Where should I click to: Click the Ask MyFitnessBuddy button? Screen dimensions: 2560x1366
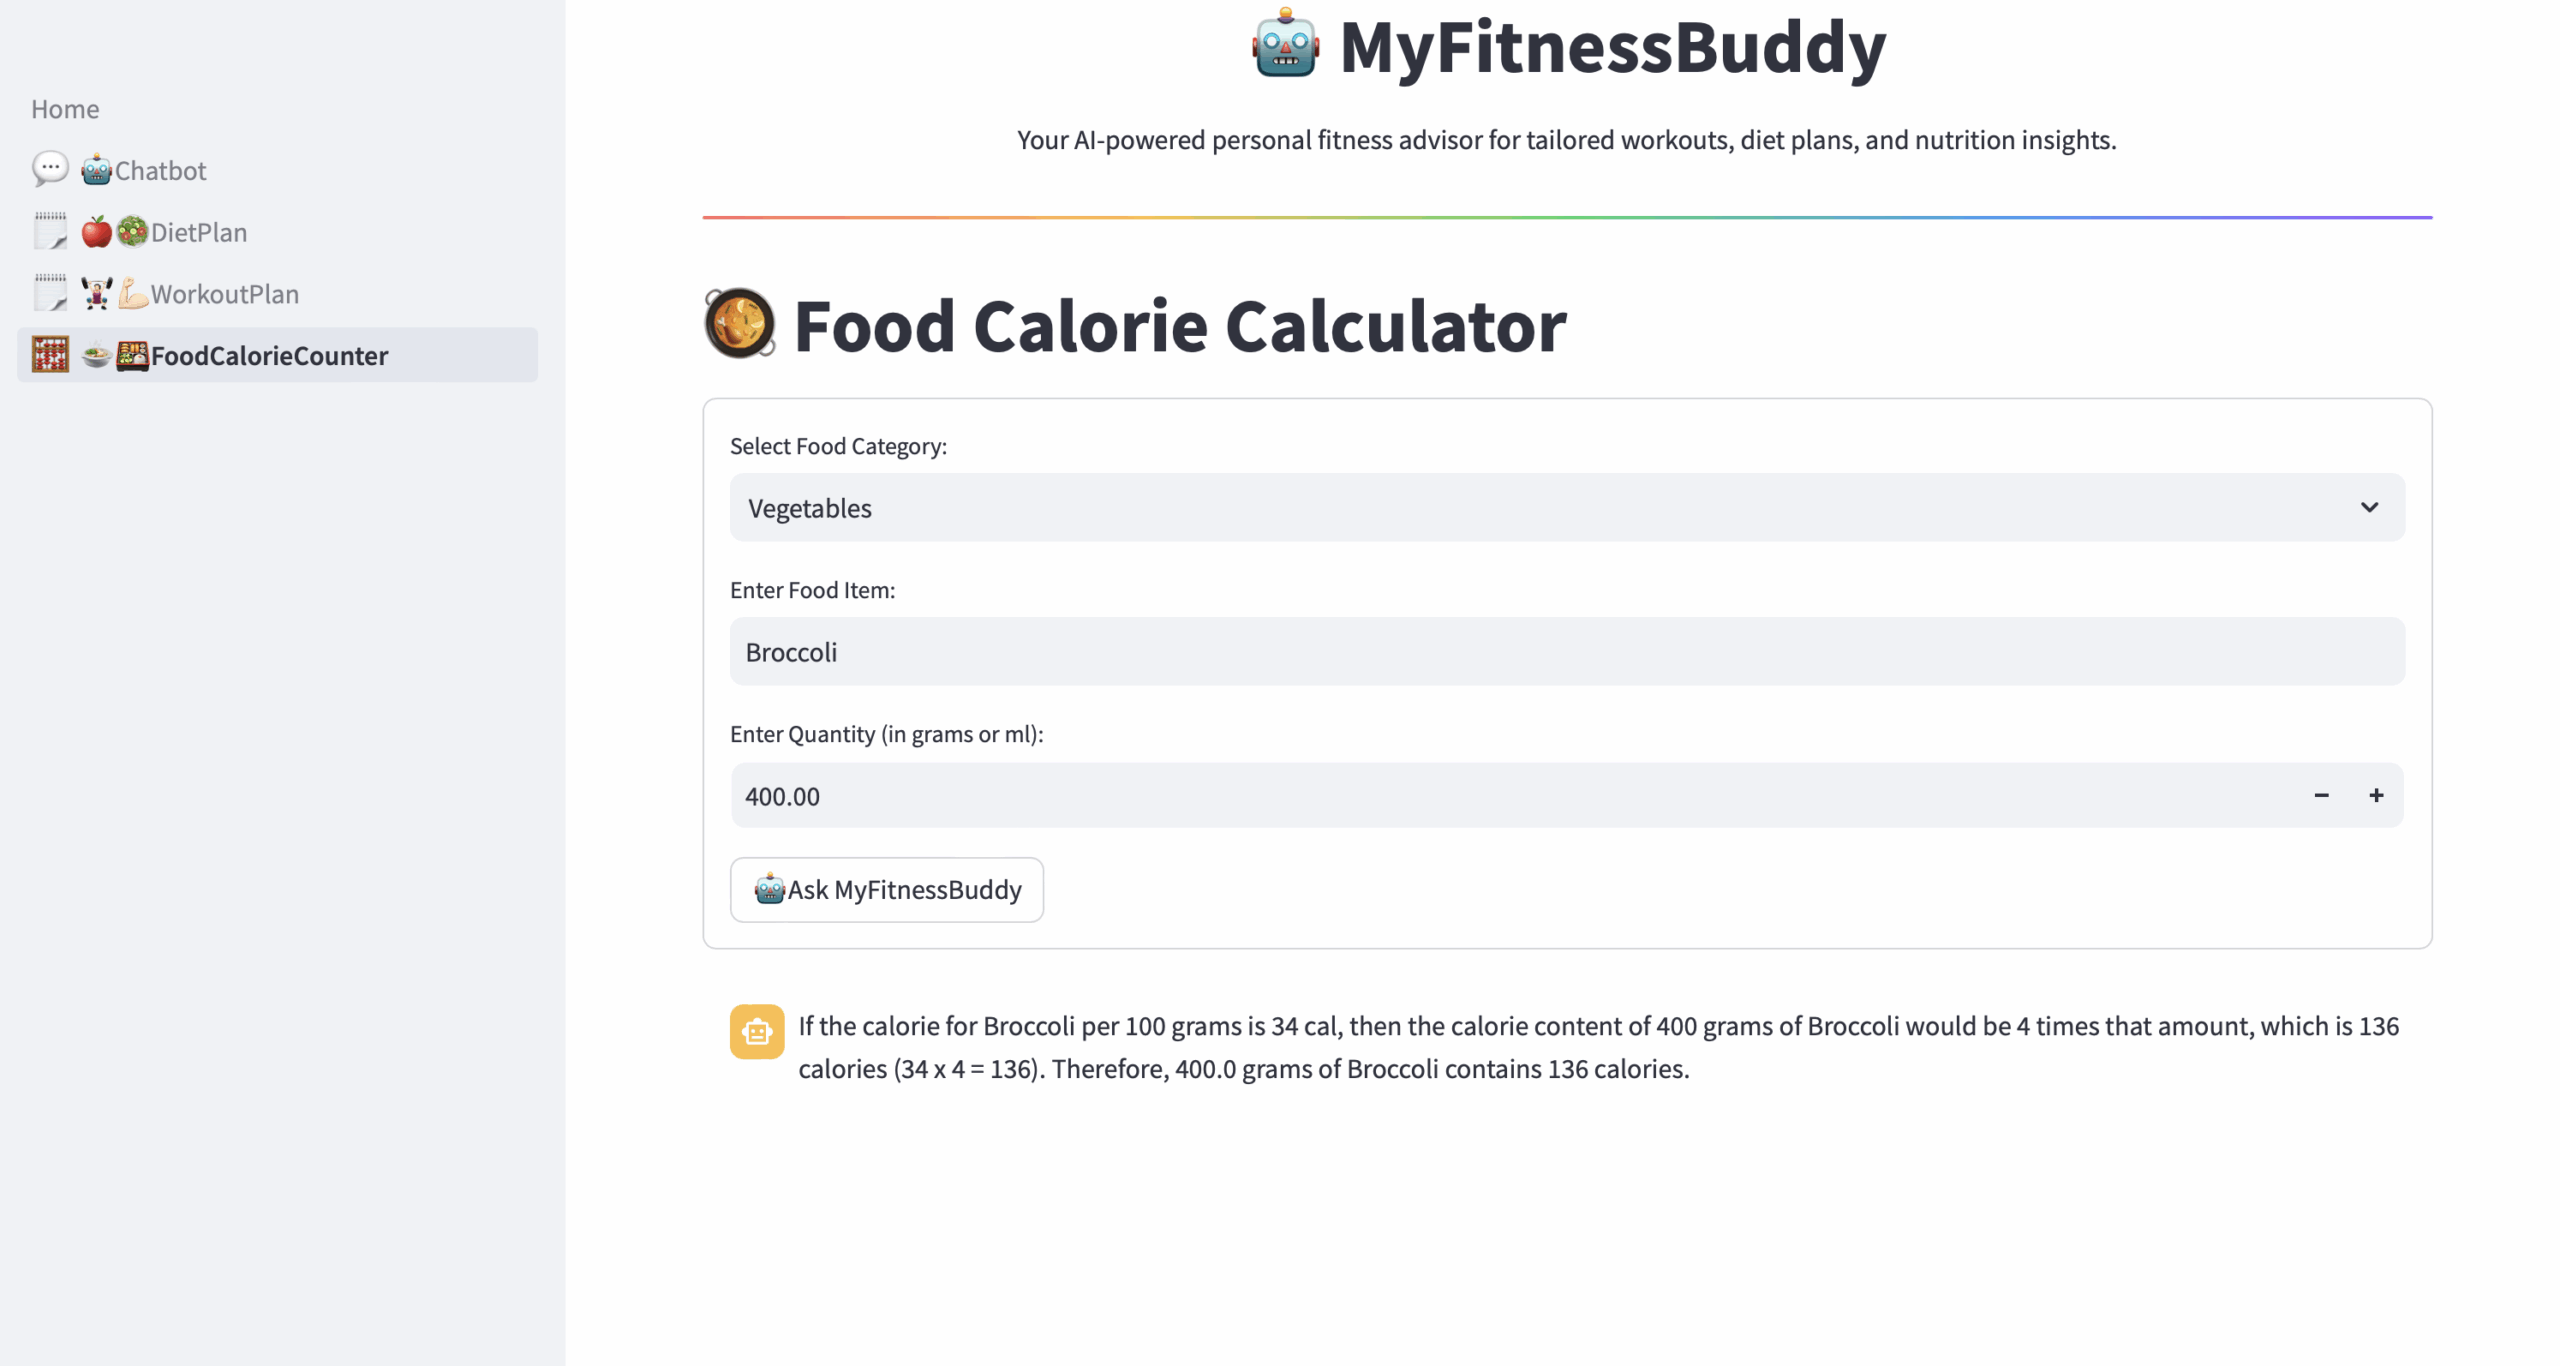(x=886, y=889)
